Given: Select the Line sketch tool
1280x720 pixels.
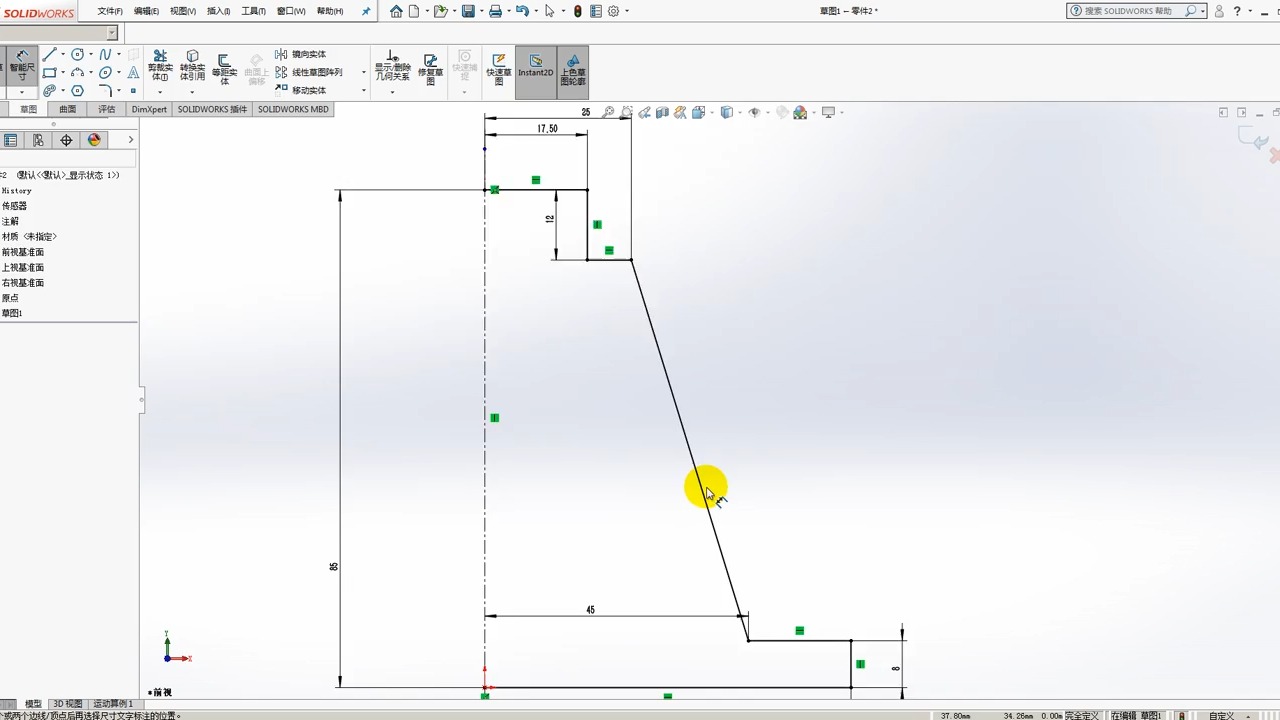Looking at the screenshot, I should pyautogui.click(x=49, y=55).
